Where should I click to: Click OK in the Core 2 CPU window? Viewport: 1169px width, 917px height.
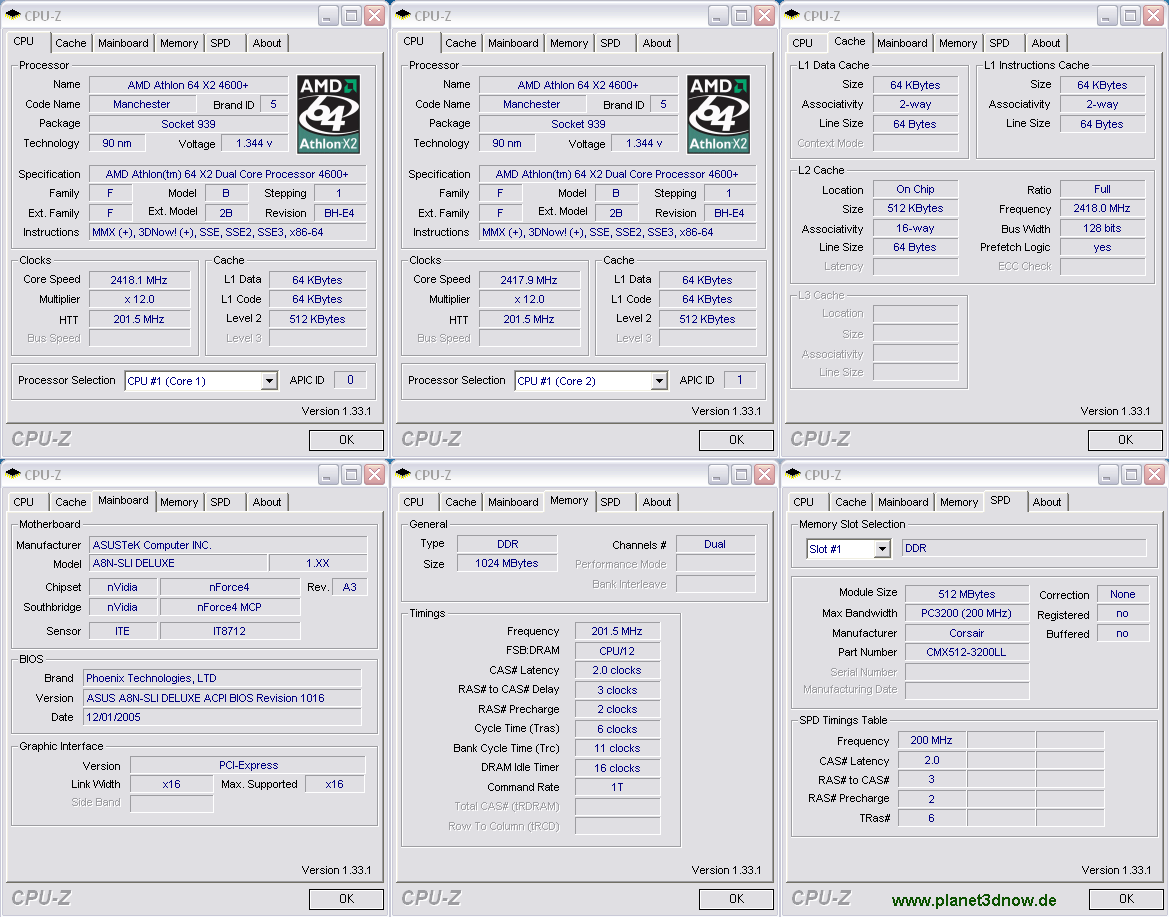tap(737, 440)
